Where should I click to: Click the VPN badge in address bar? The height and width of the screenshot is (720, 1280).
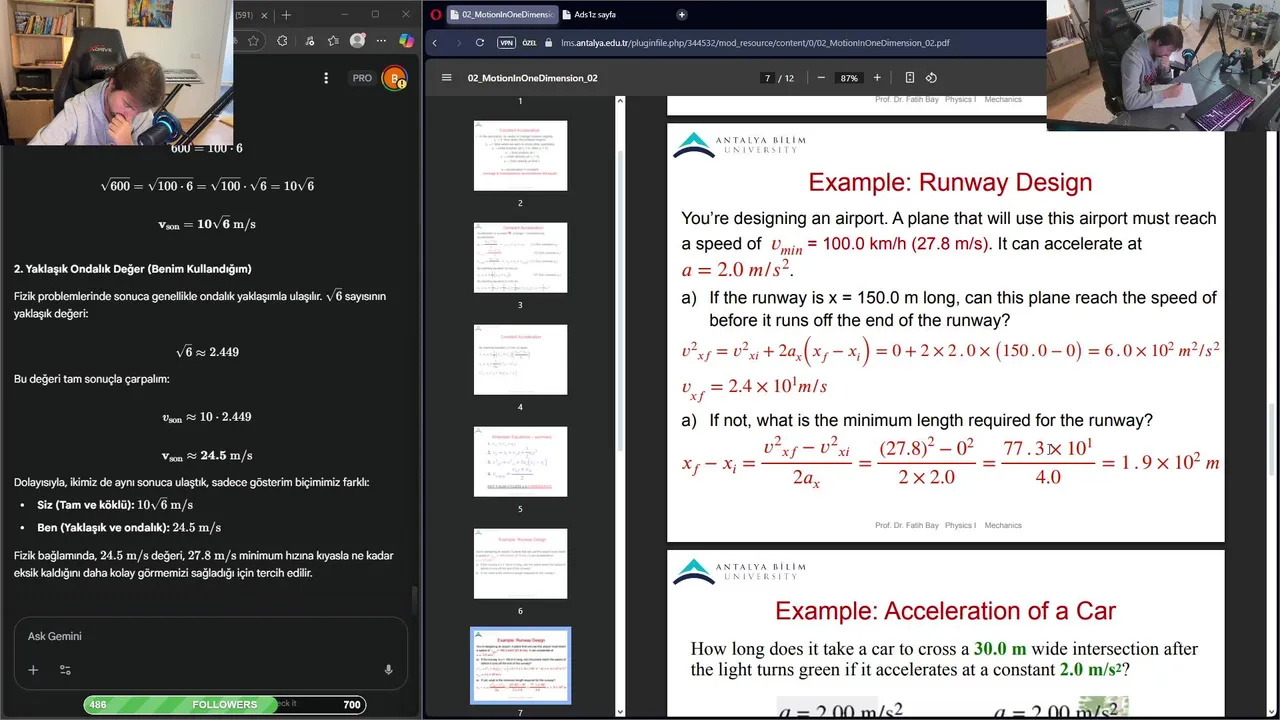click(x=506, y=43)
